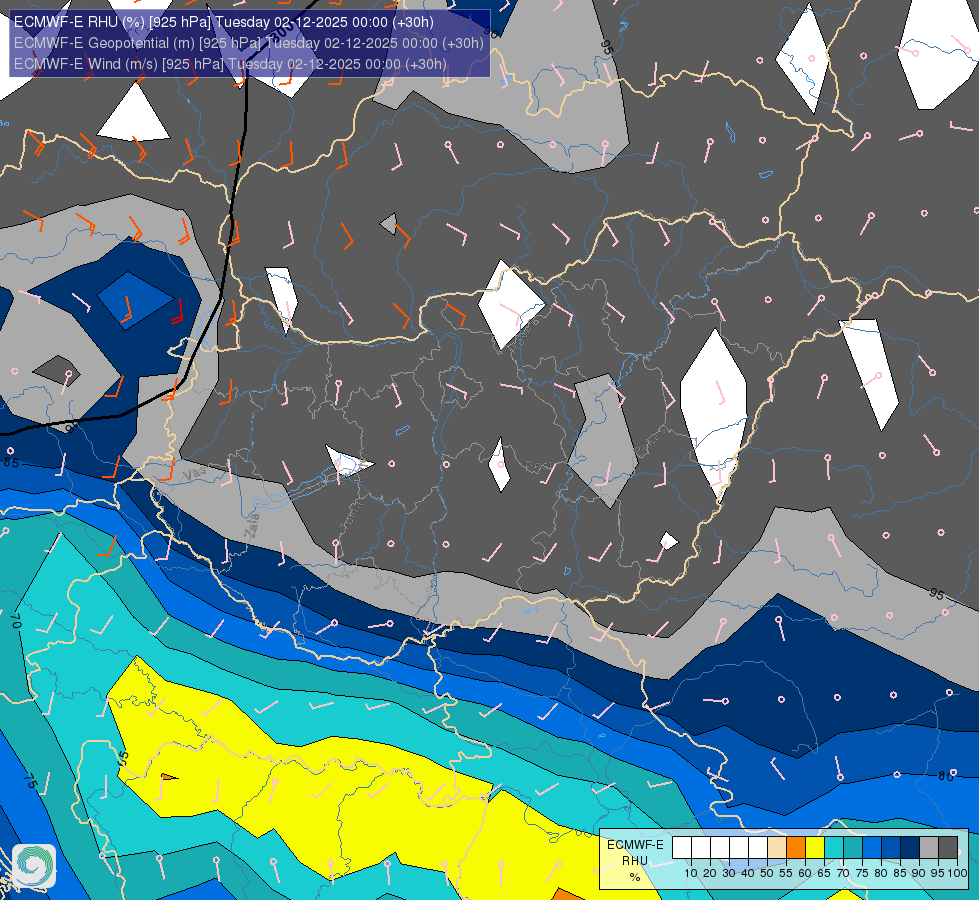Click the ECMWF swirl logo icon
979x900 pixels.
tap(34, 866)
